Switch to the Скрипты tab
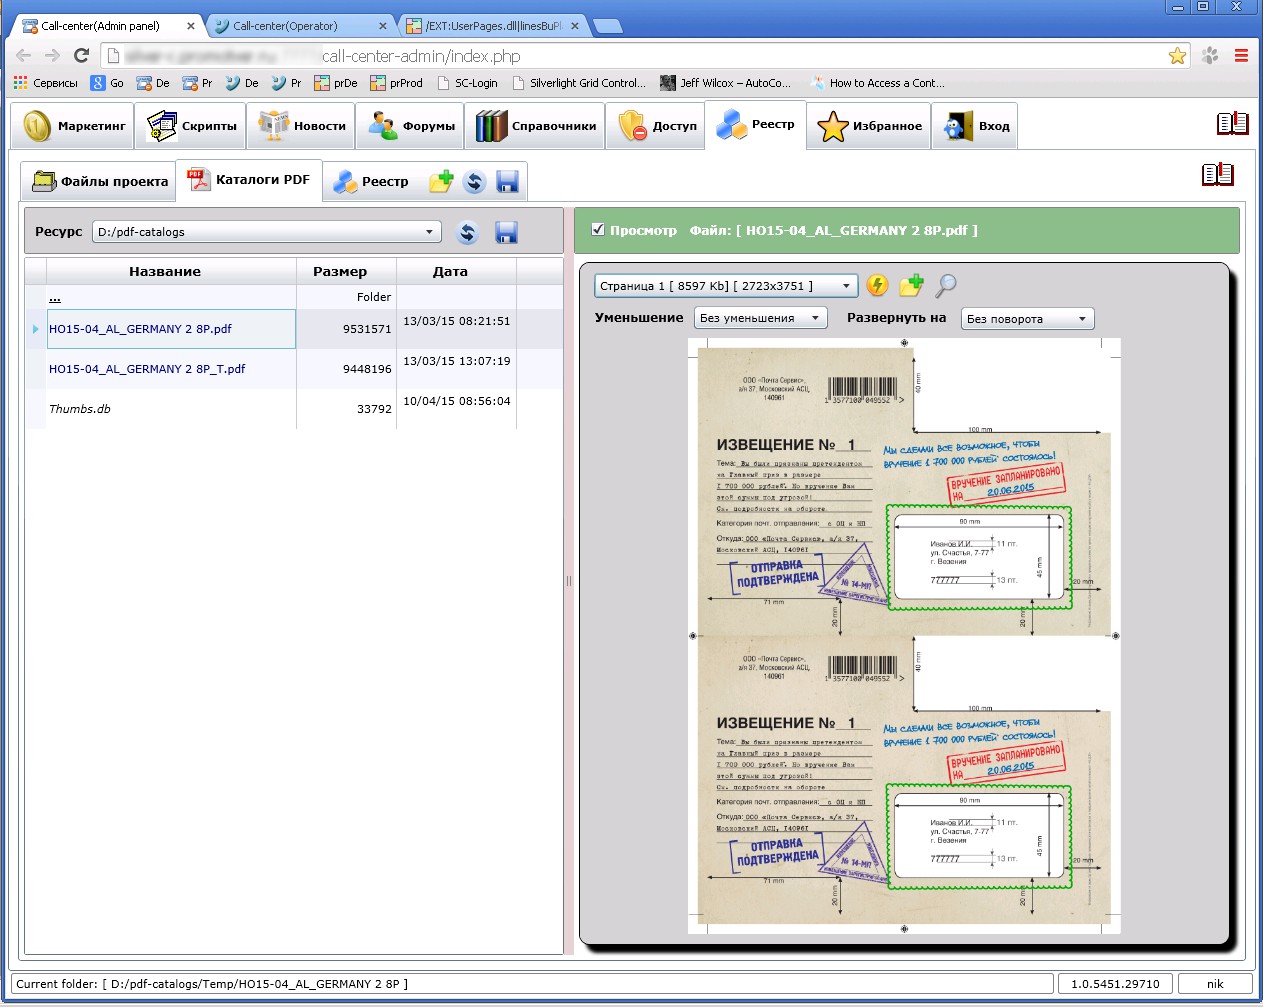 tap(191, 126)
